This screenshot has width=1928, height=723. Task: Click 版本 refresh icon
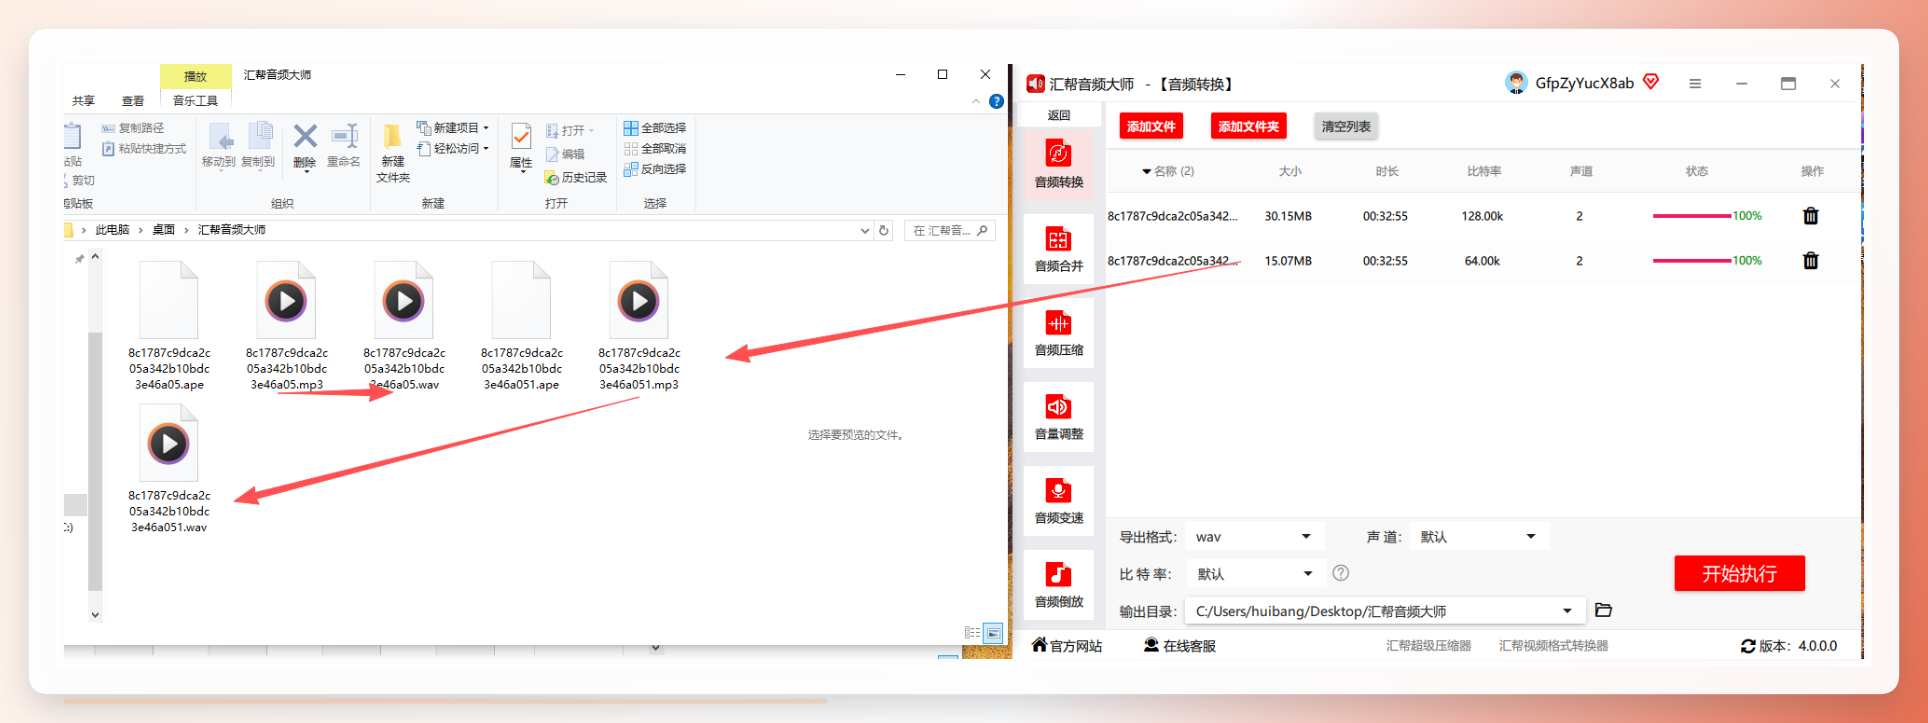(x=1747, y=646)
